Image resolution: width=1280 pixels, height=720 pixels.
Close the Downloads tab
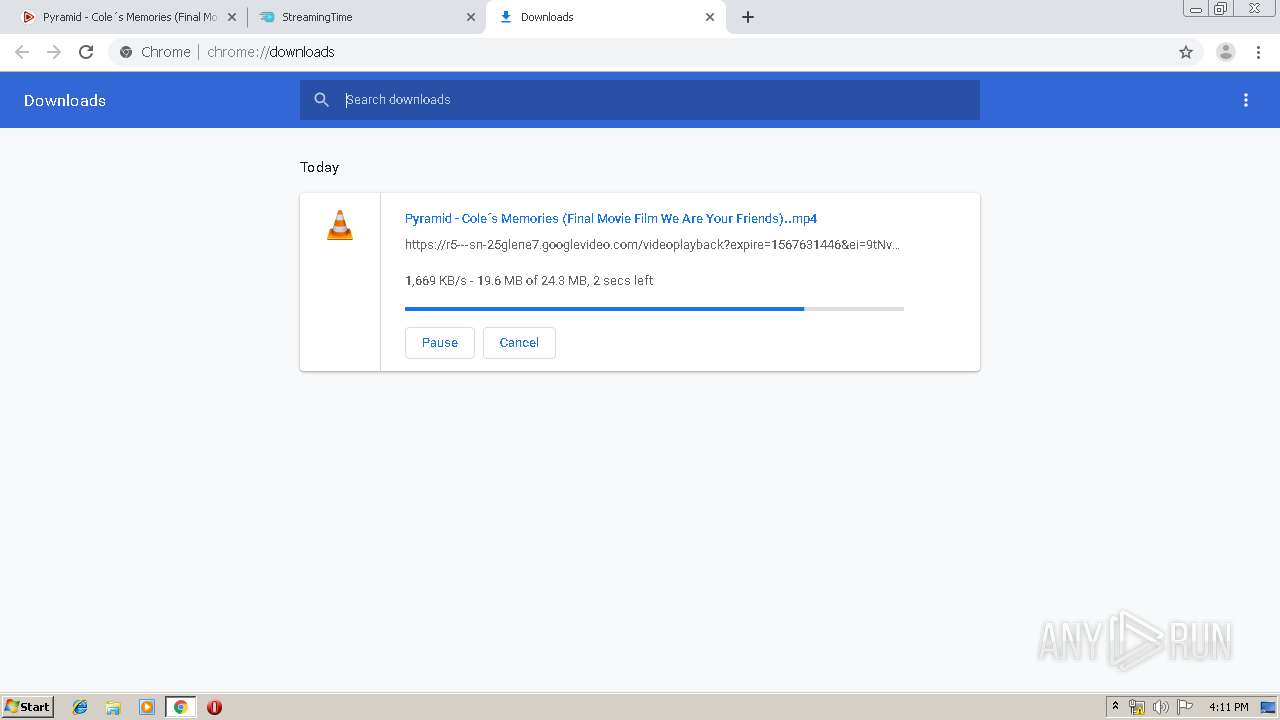(710, 17)
